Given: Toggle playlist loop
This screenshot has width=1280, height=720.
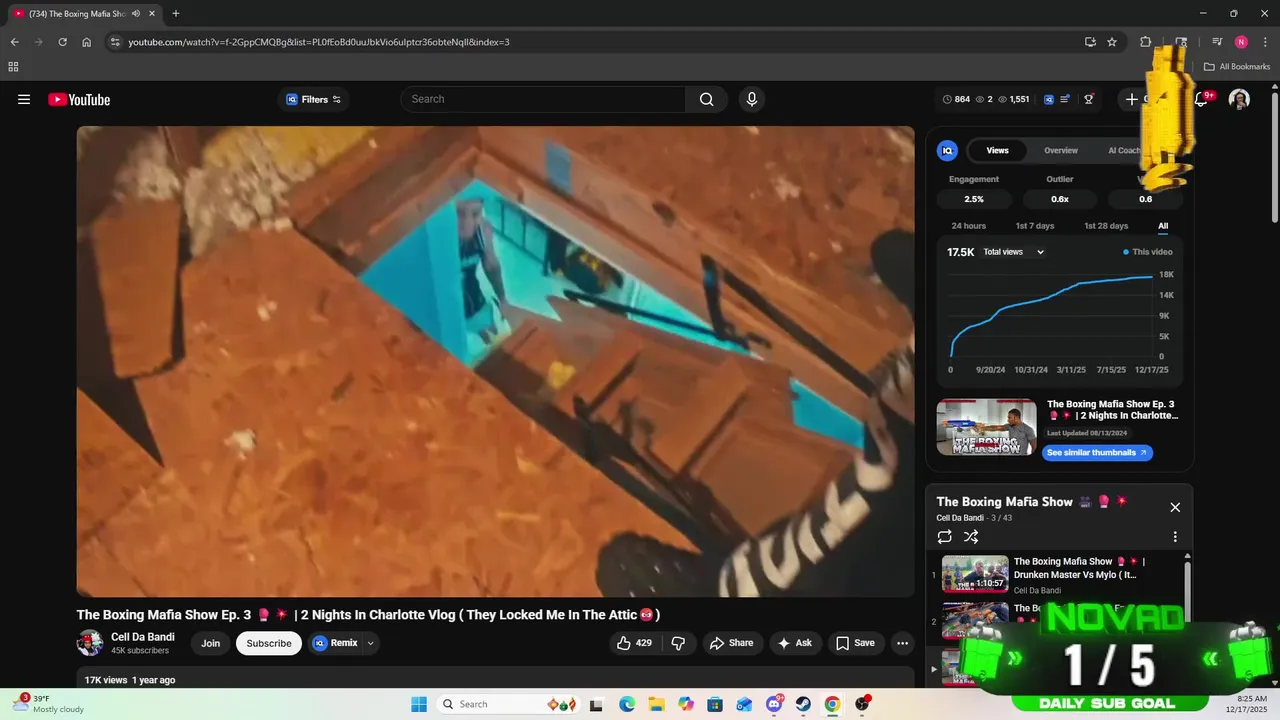Looking at the screenshot, I should pyautogui.click(x=945, y=537).
